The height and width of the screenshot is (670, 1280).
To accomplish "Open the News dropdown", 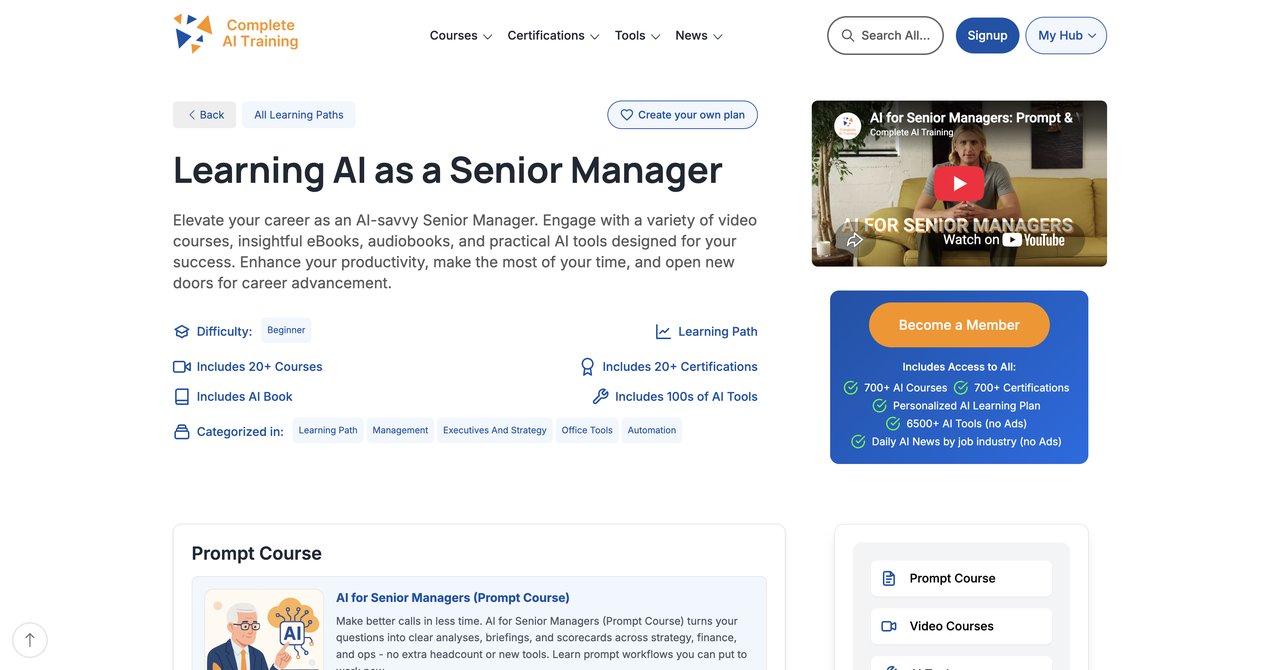I will [699, 36].
